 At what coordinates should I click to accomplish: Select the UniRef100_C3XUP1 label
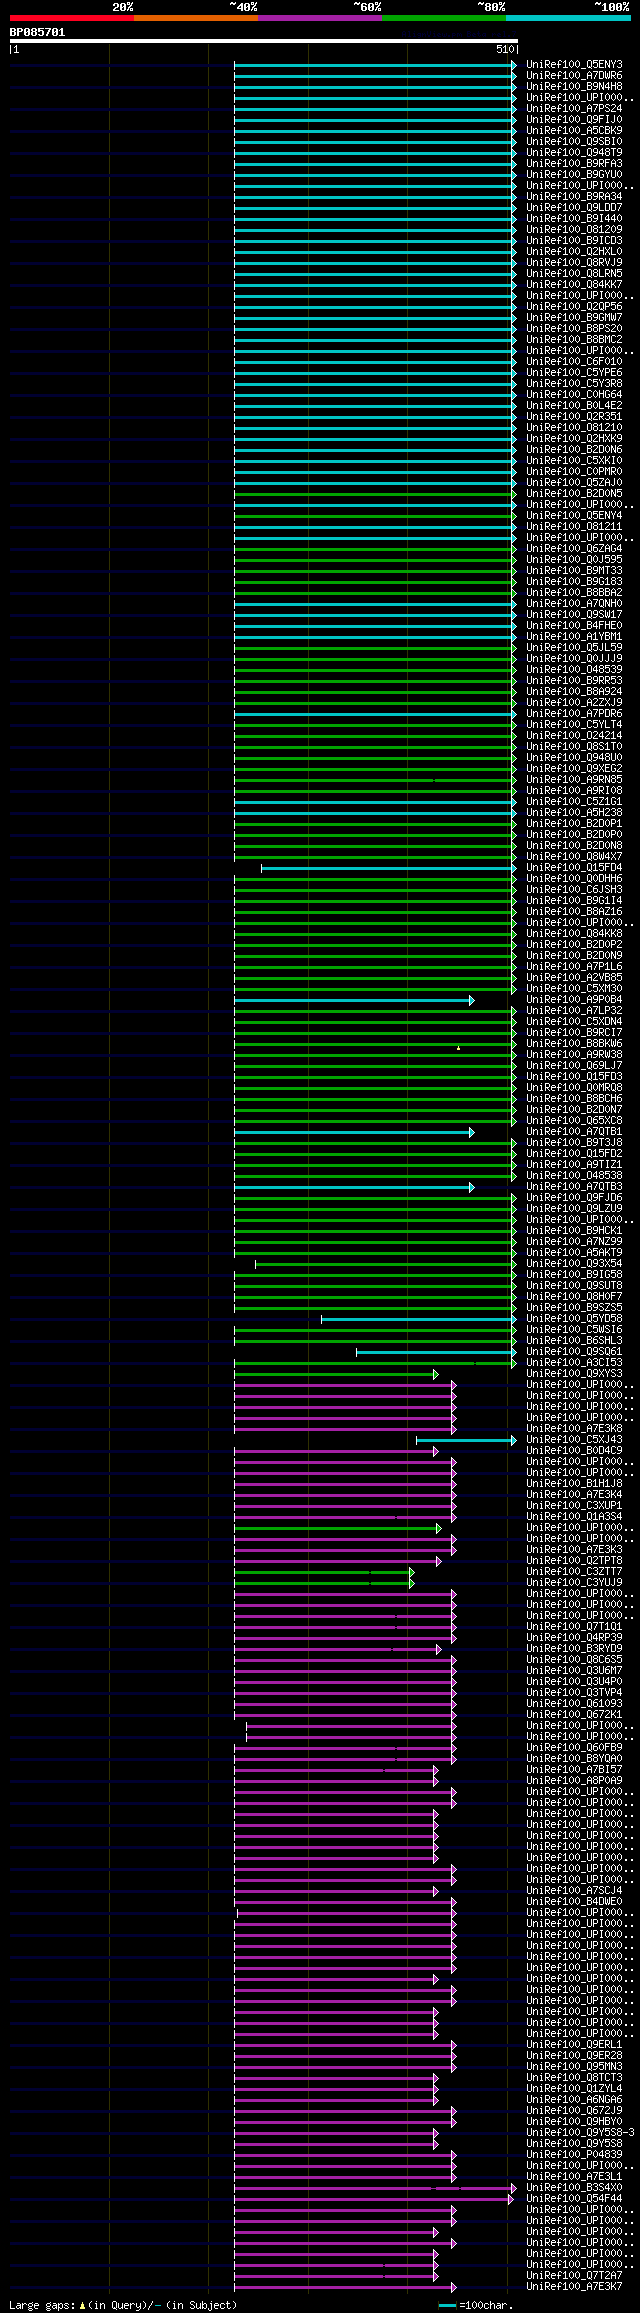click(574, 1506)
